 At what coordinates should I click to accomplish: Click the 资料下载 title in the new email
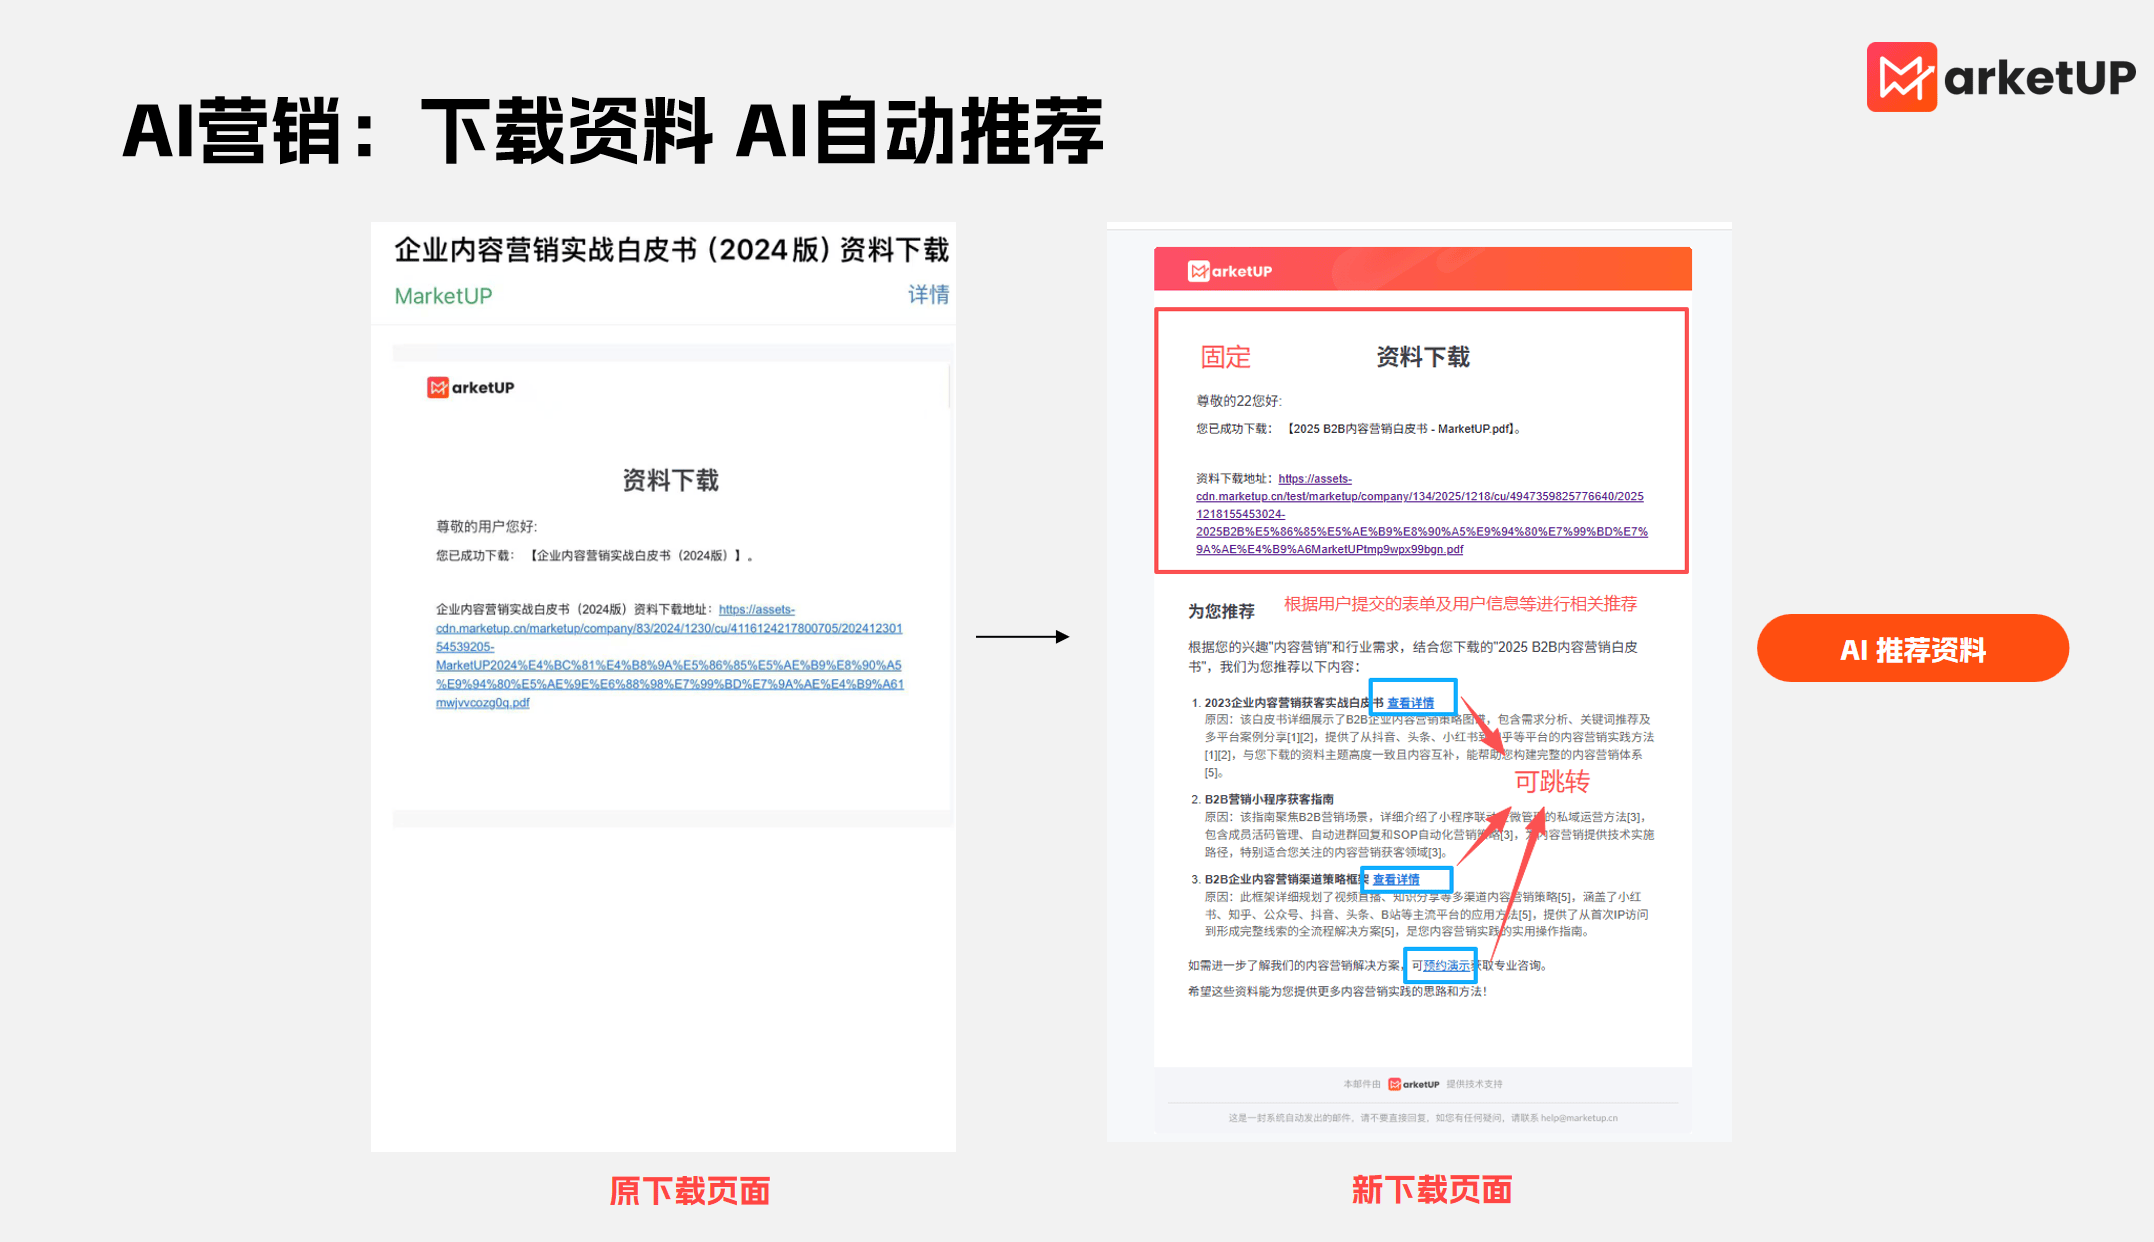(1422, 356)
